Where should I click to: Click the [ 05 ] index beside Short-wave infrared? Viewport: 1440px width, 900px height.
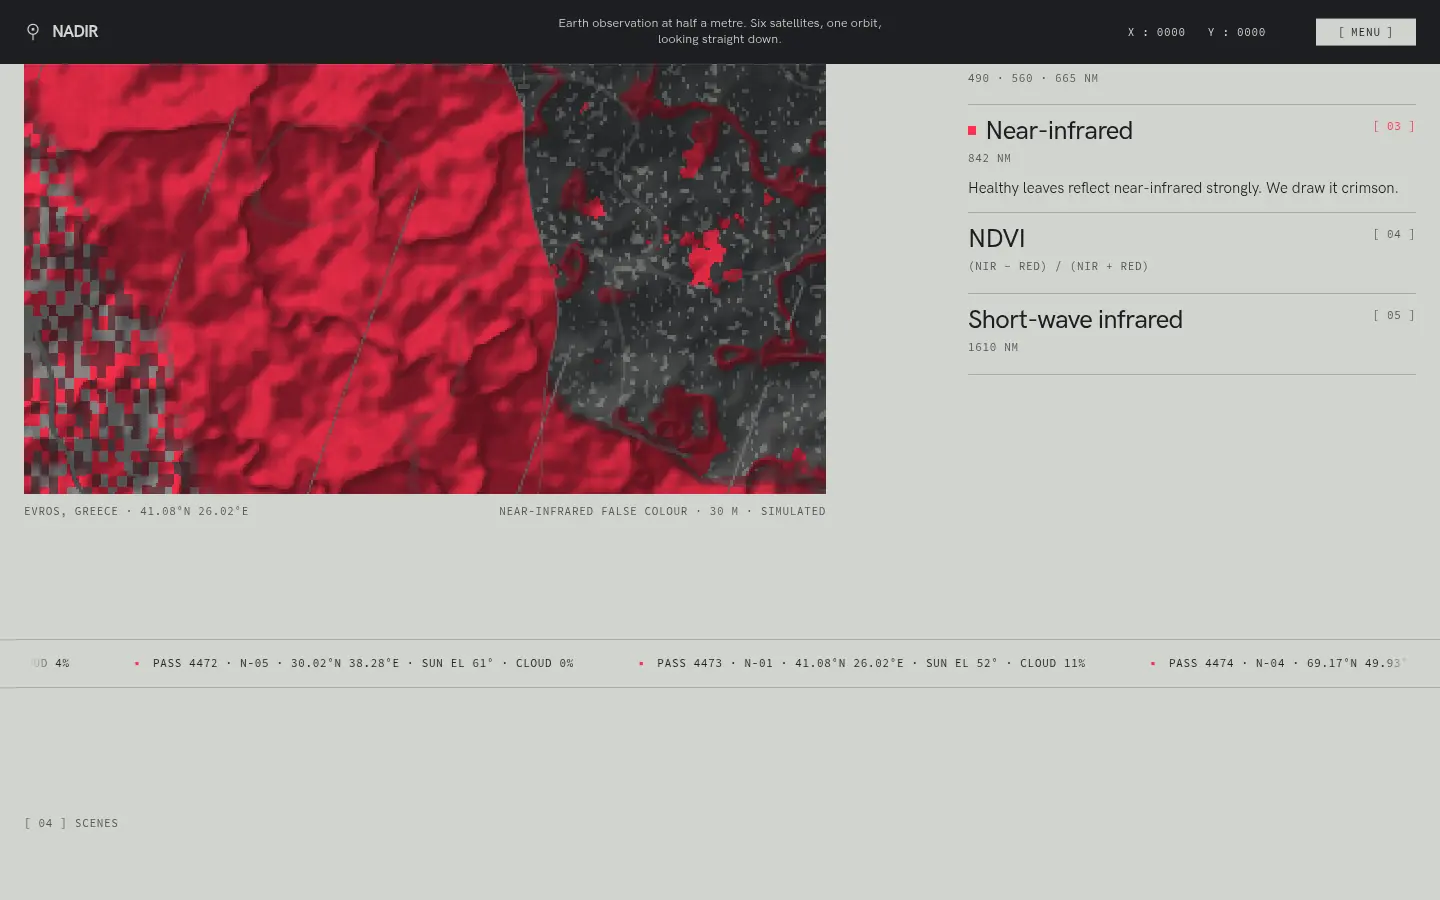pos(1394,315)
